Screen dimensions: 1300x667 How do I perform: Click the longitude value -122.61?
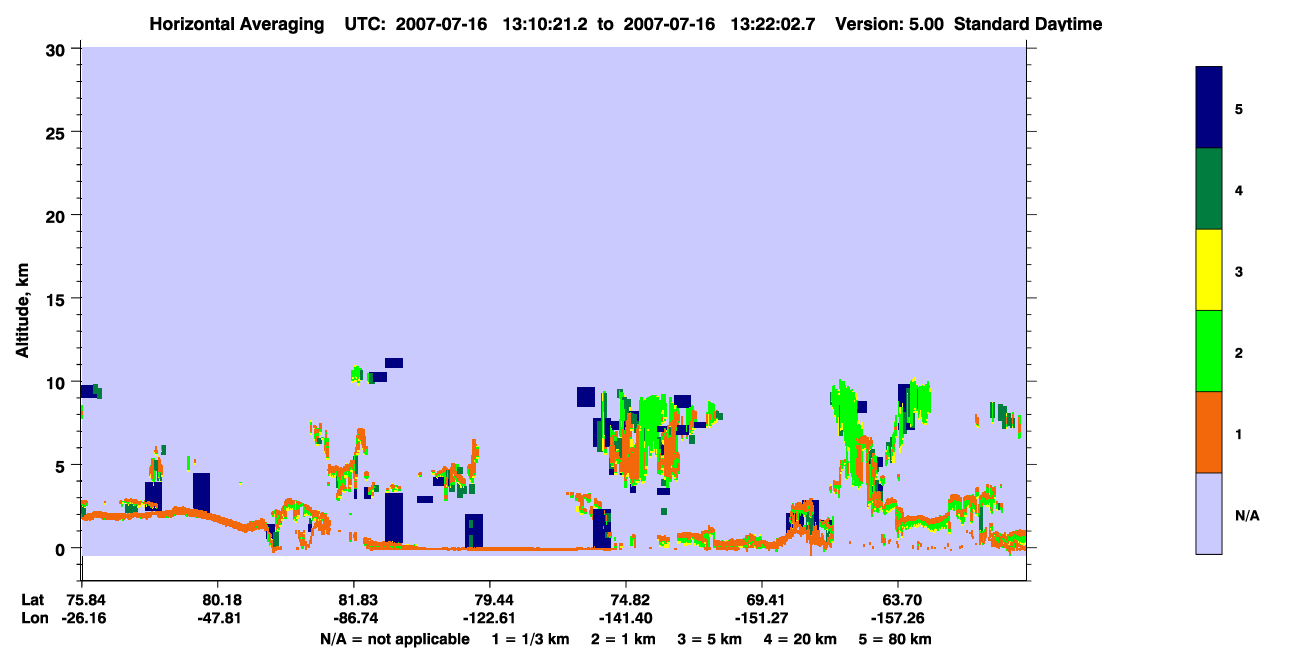[490, 618]
